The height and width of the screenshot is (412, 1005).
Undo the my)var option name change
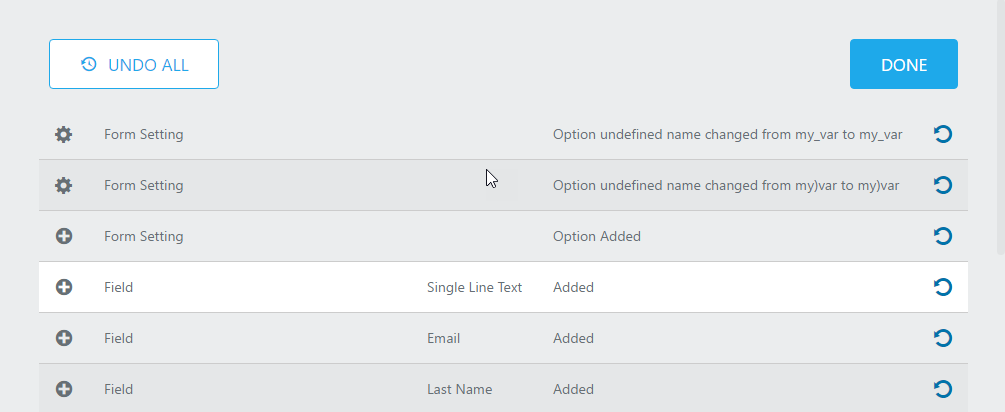[942, 185]
